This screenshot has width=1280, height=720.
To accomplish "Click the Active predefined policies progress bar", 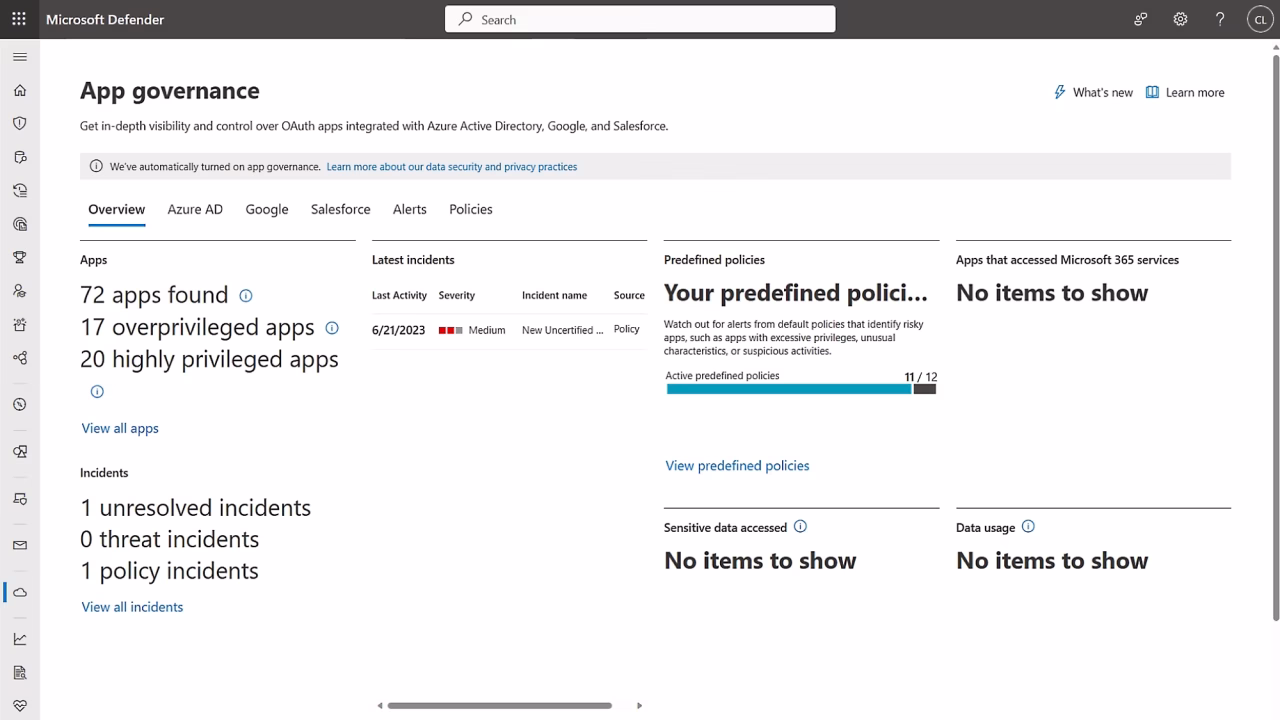I will pyautogui.click(x=801, y=389).
